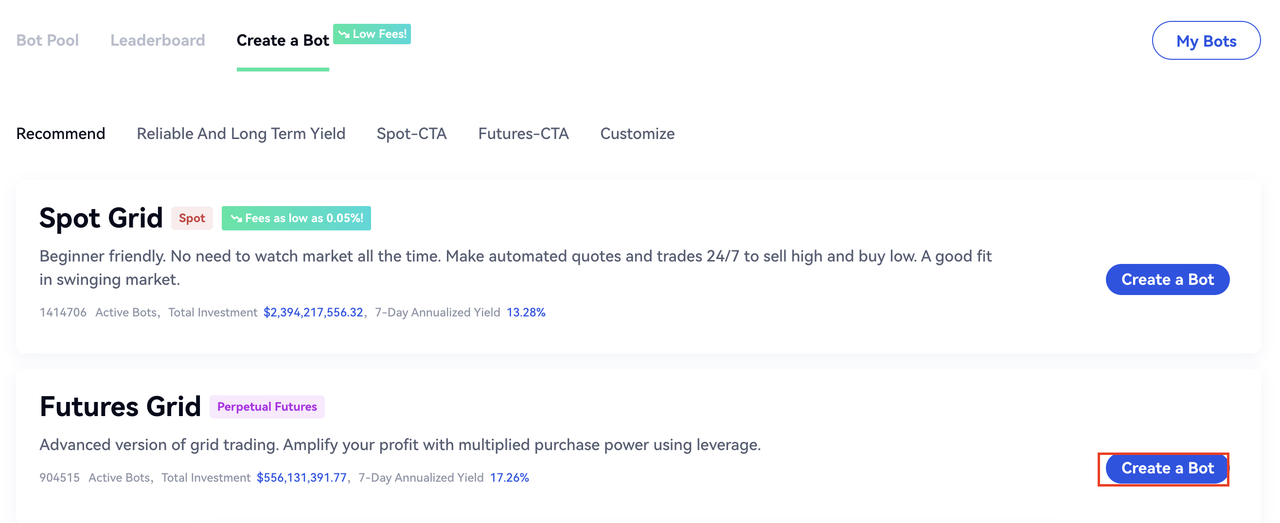Click the down-trend icon in the Low Fees badge
1280x523 pixels.
[x=344, y=34]
